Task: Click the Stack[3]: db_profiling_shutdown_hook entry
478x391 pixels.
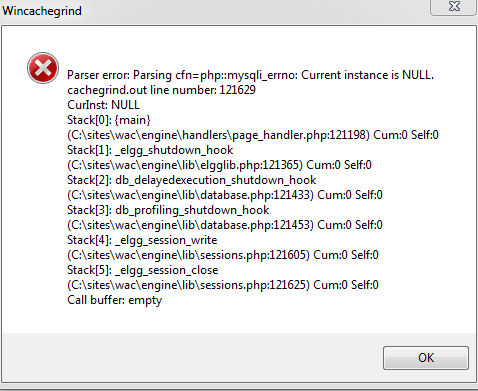Action: click(168, 210)
